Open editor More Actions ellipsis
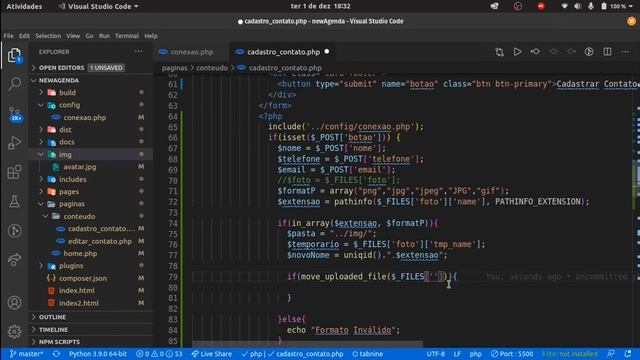Image resolution: width=640 pixels, height=360 pixels. click(x=625, y=52)
